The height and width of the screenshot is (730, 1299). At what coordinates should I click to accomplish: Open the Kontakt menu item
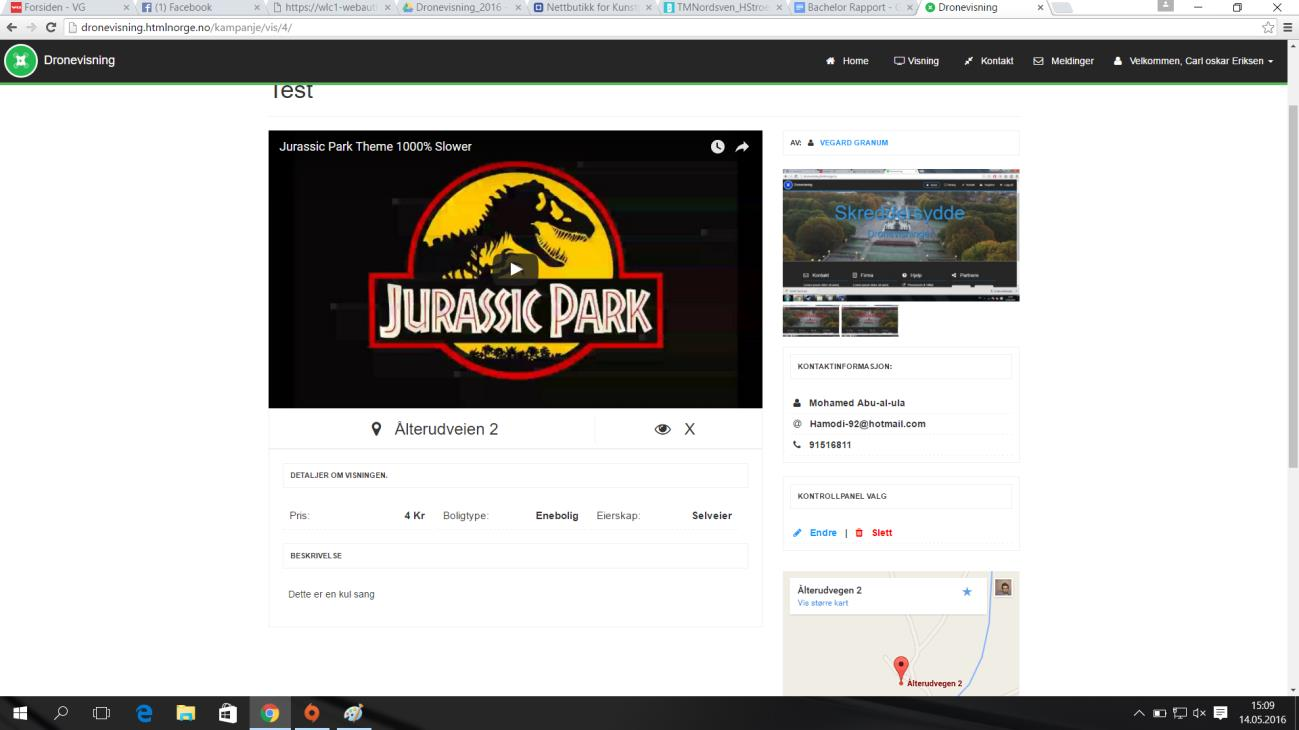(988, 61)
